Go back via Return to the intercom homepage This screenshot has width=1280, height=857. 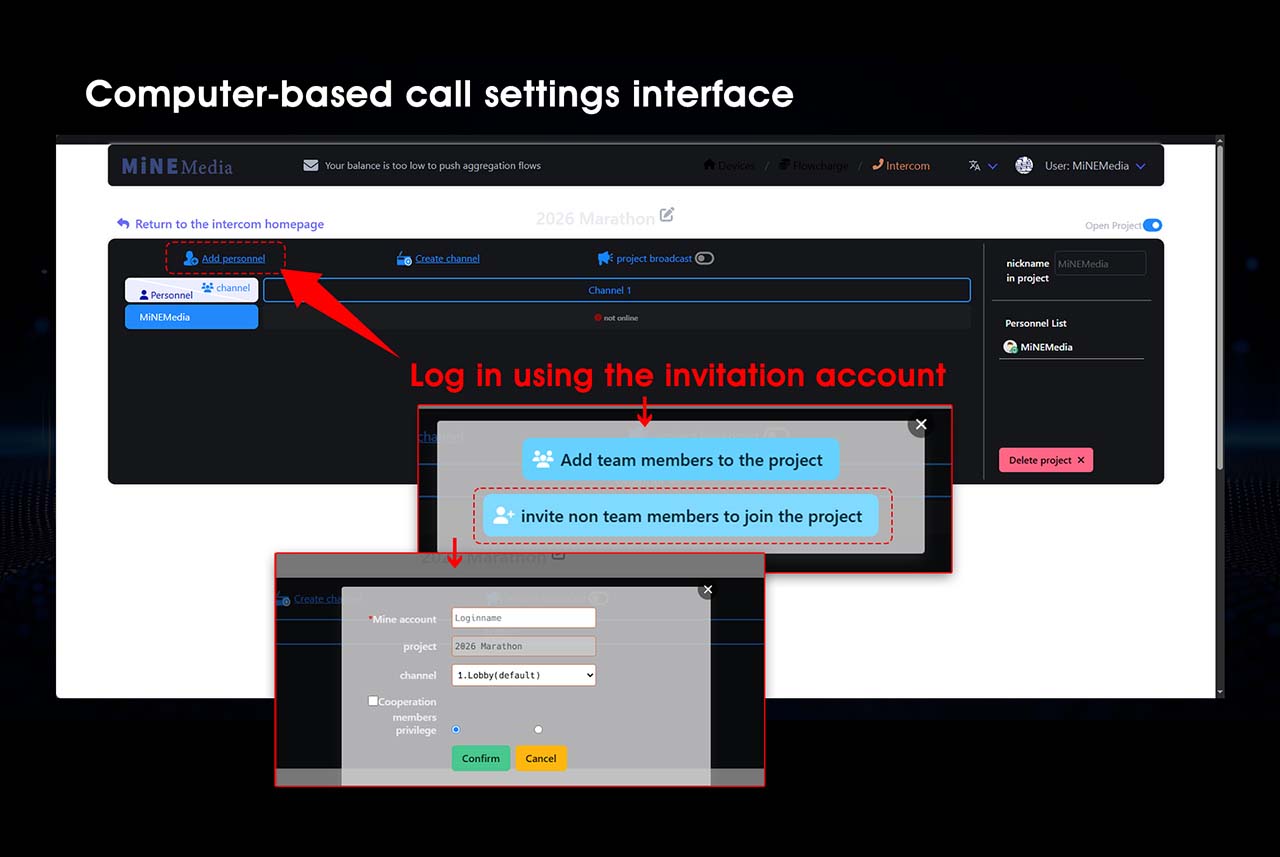(220, 224)
